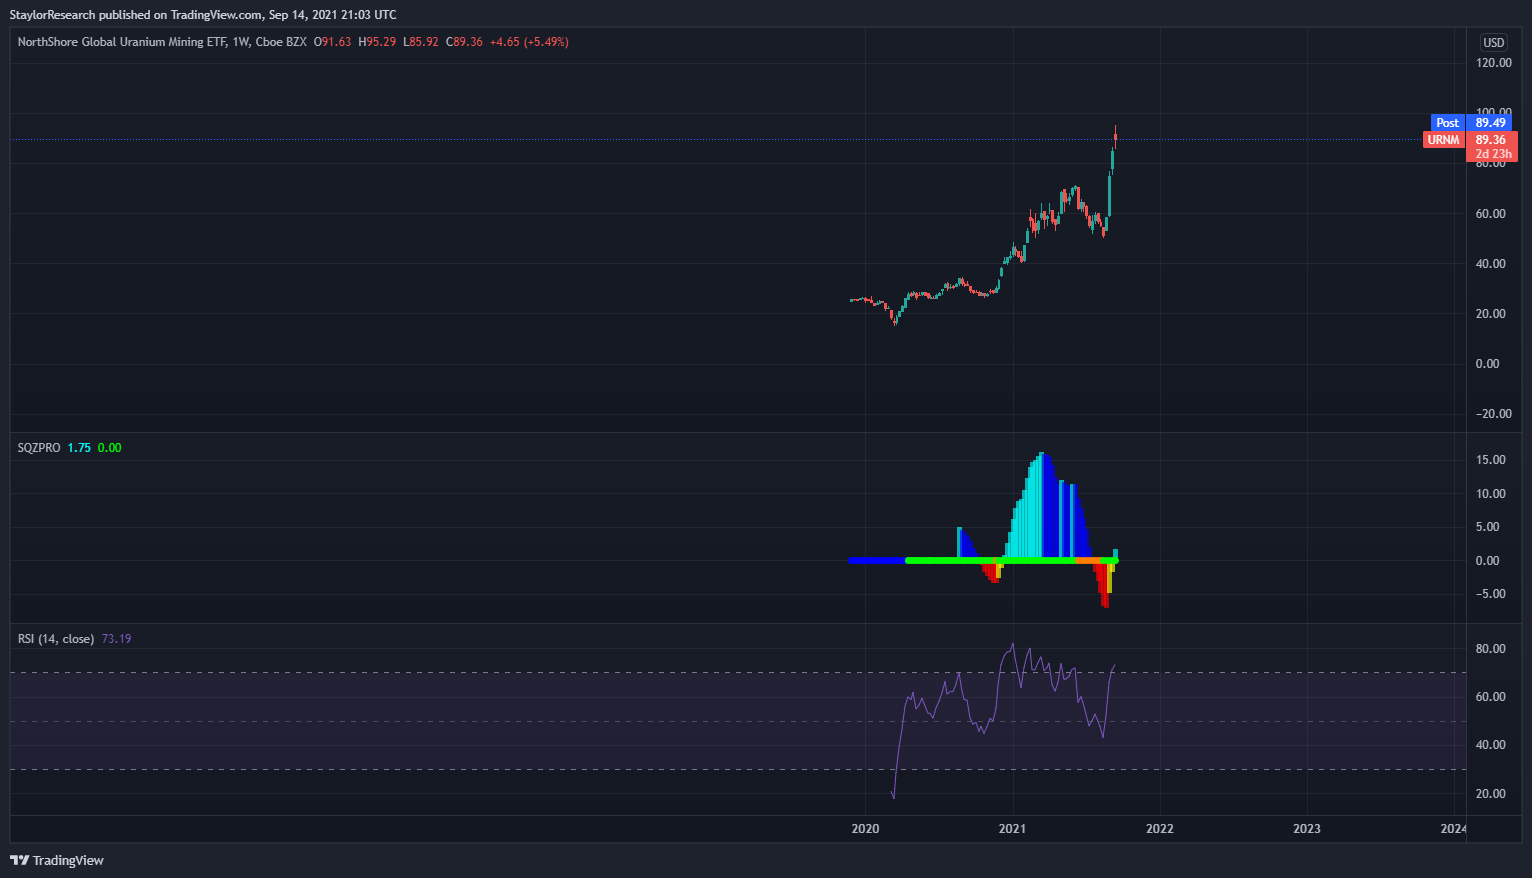Click the SQZPRO value 1.75
Viewport: 1532px width, 878px height.
click(79, 448)
